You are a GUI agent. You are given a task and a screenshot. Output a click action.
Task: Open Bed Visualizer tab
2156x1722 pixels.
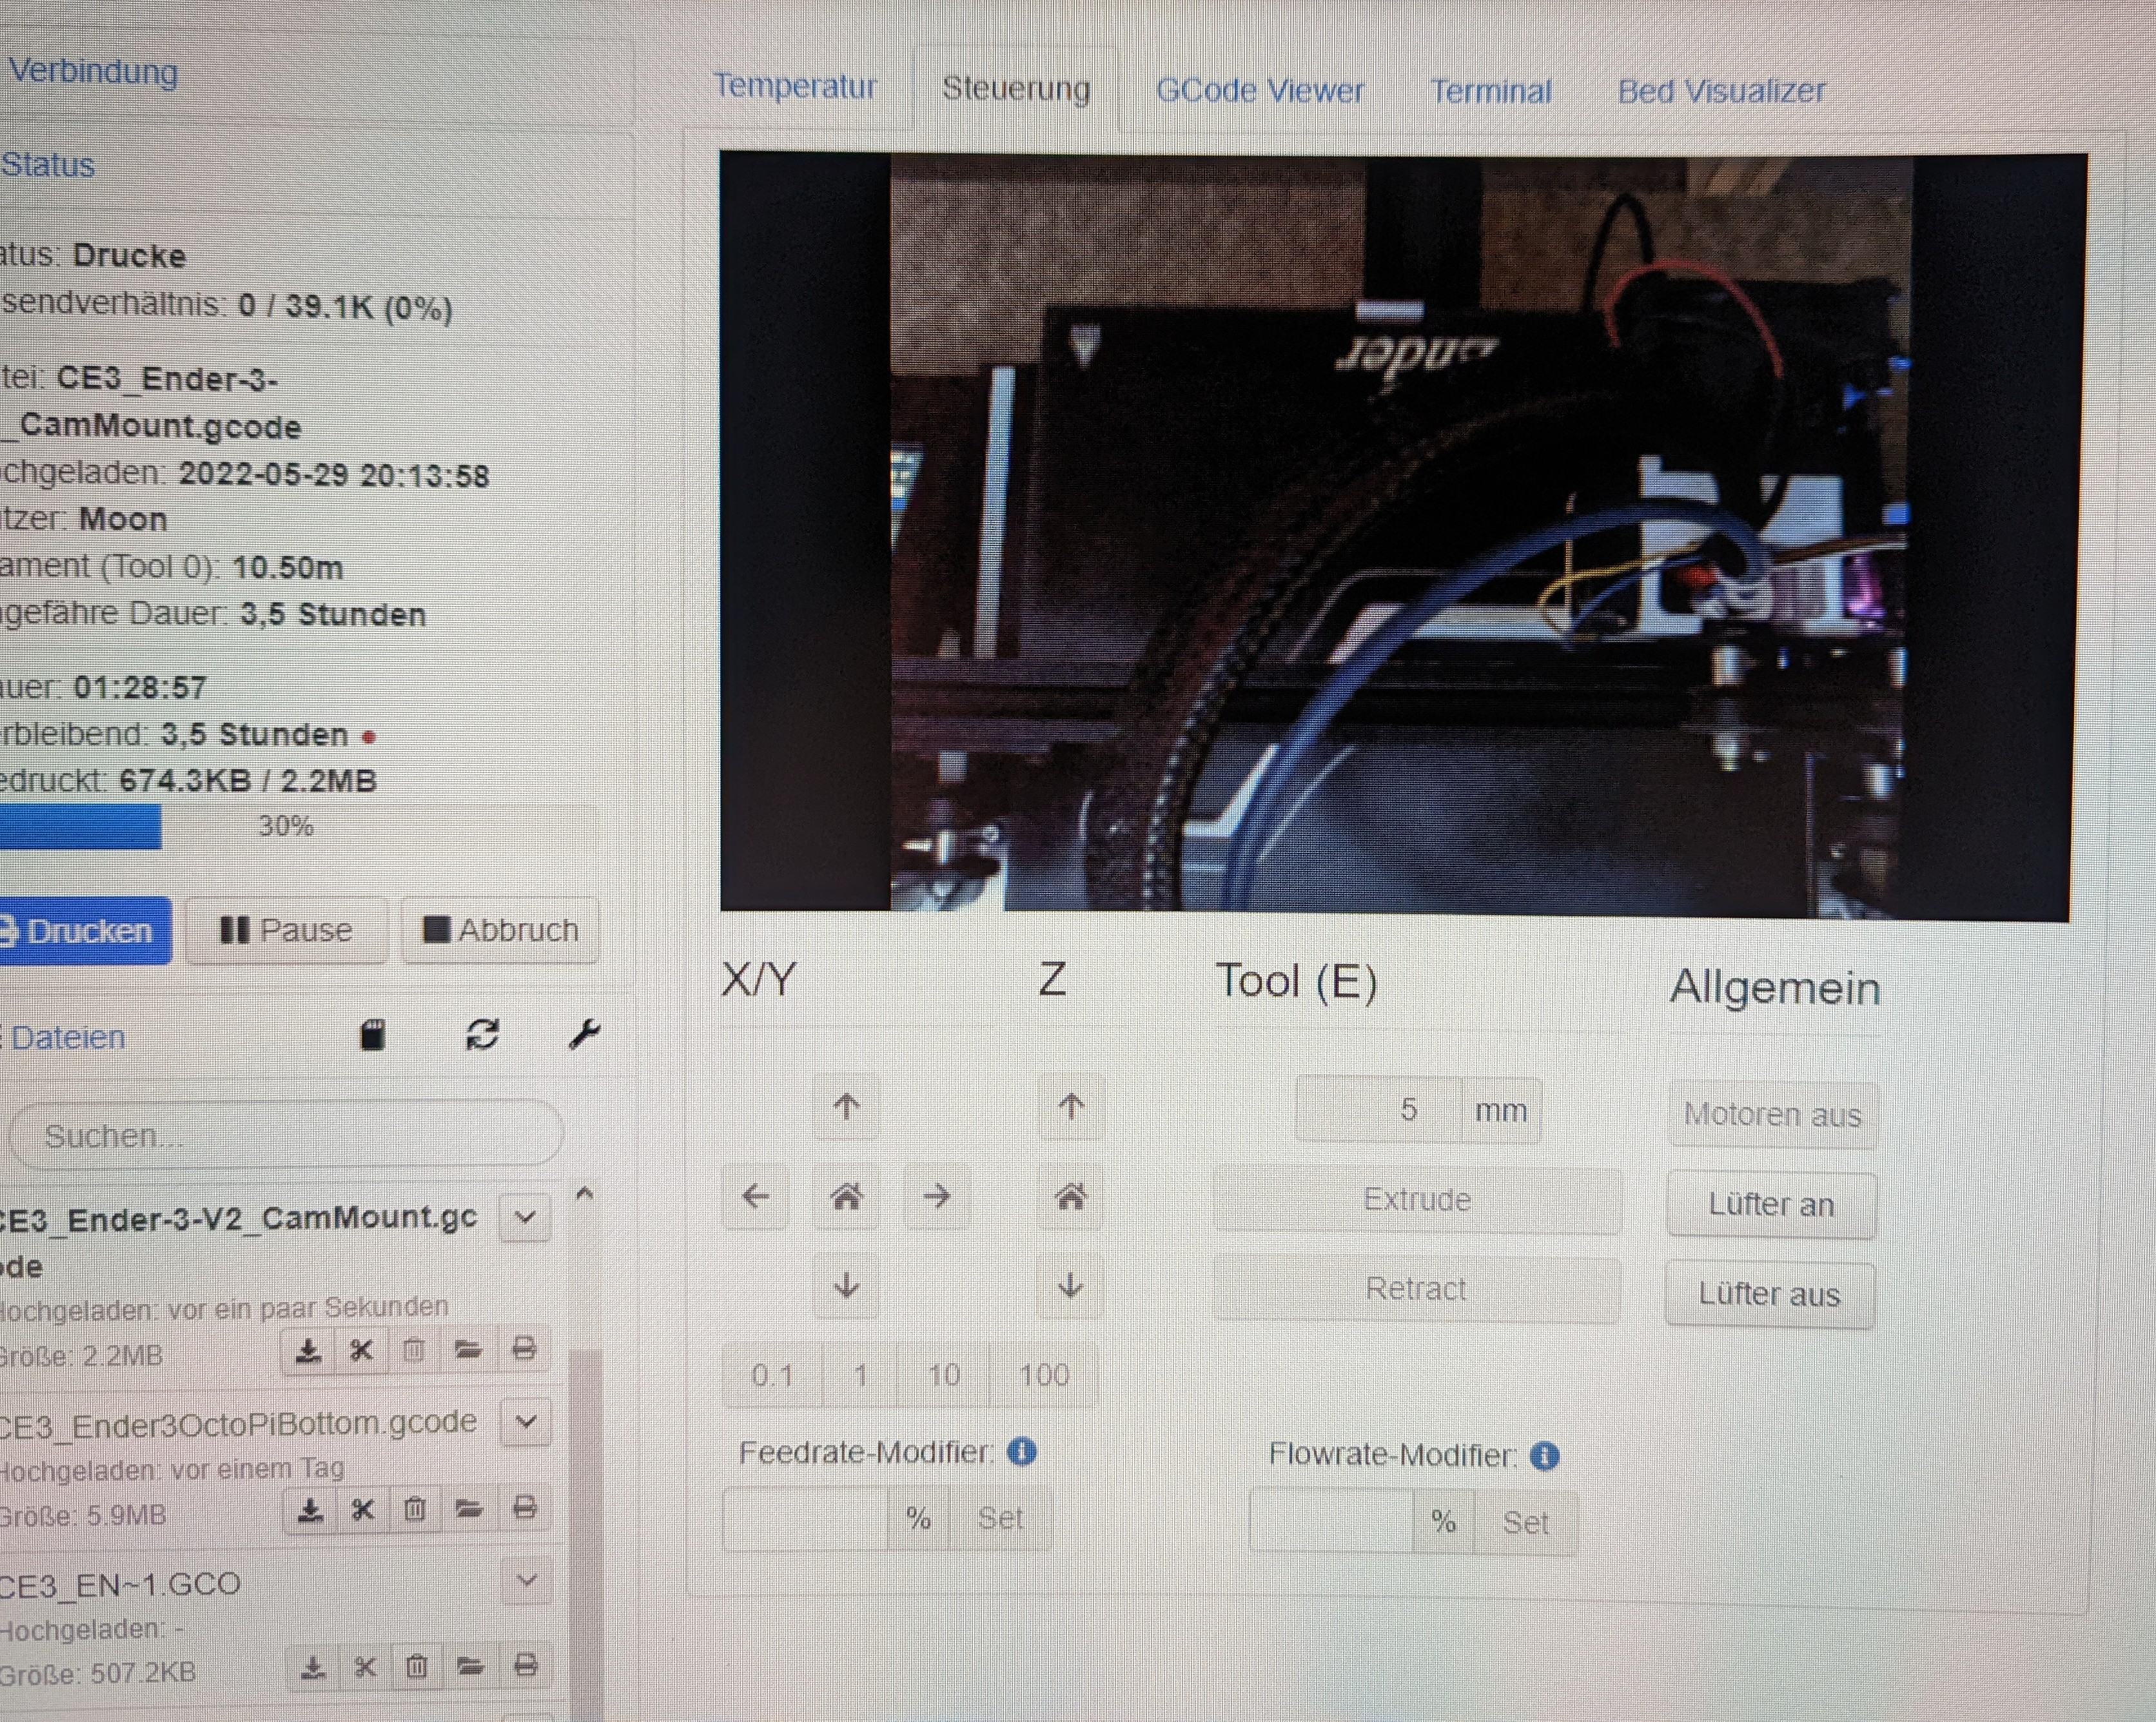pos(1721,92)
